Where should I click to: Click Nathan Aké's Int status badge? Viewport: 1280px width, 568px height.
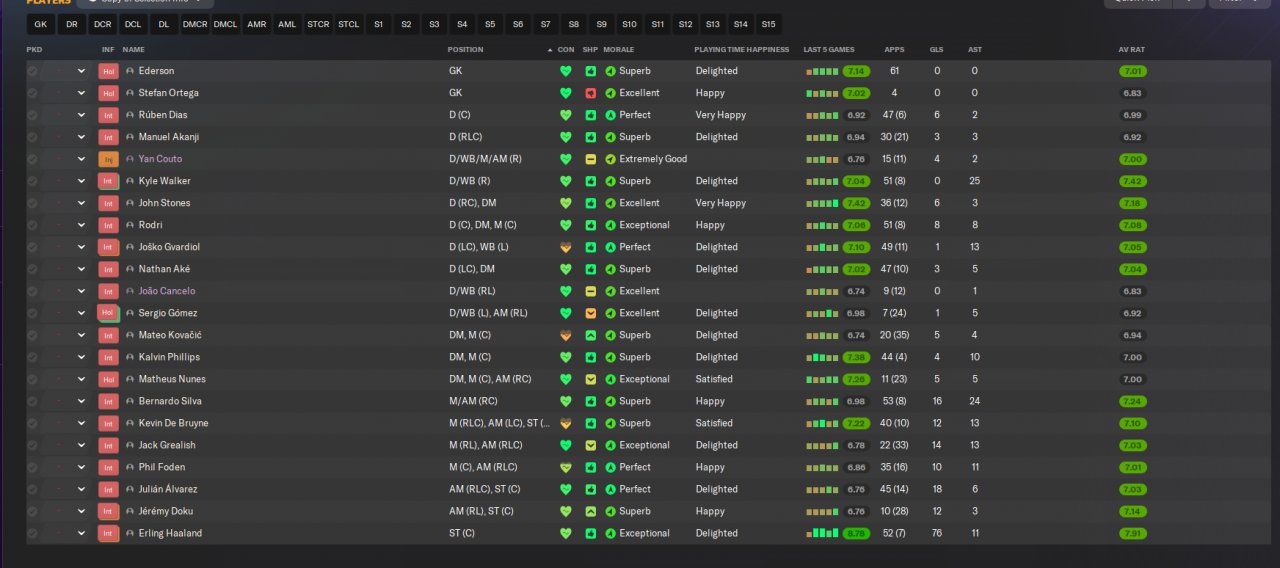(x=108, y=269)
